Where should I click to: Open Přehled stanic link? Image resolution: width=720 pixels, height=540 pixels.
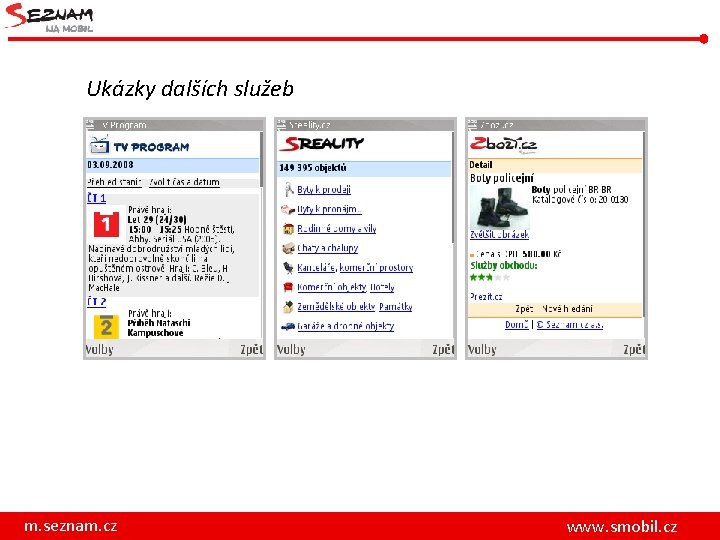[114, 182]
